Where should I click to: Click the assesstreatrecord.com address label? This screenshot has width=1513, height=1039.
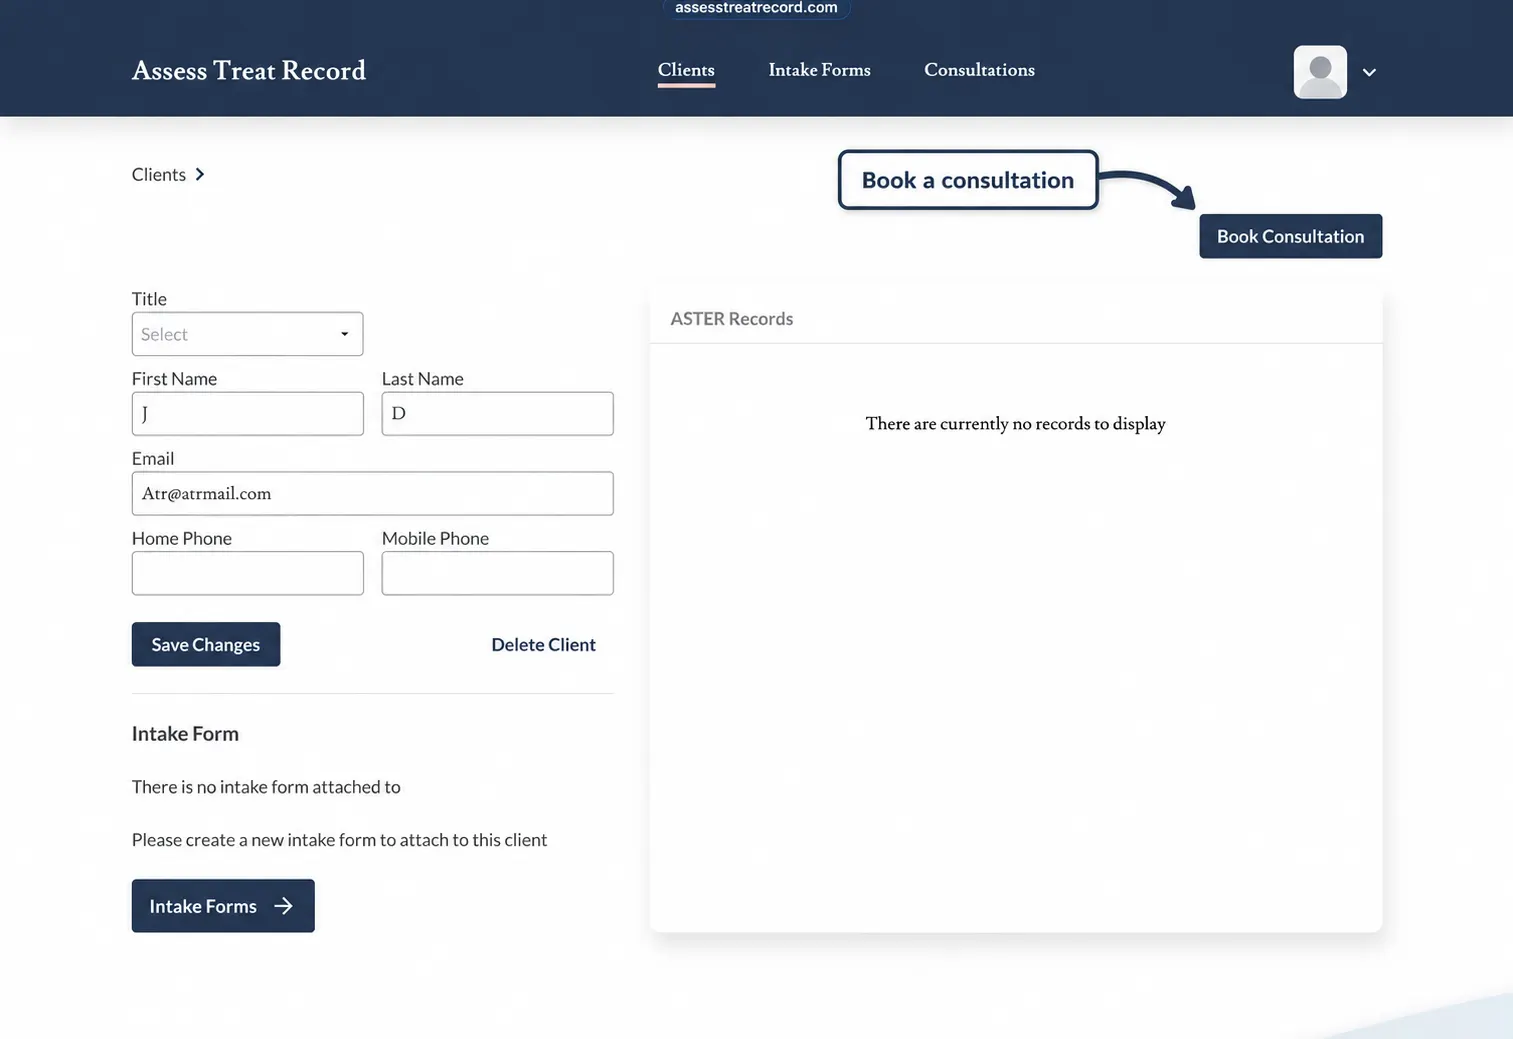point(756,8)
